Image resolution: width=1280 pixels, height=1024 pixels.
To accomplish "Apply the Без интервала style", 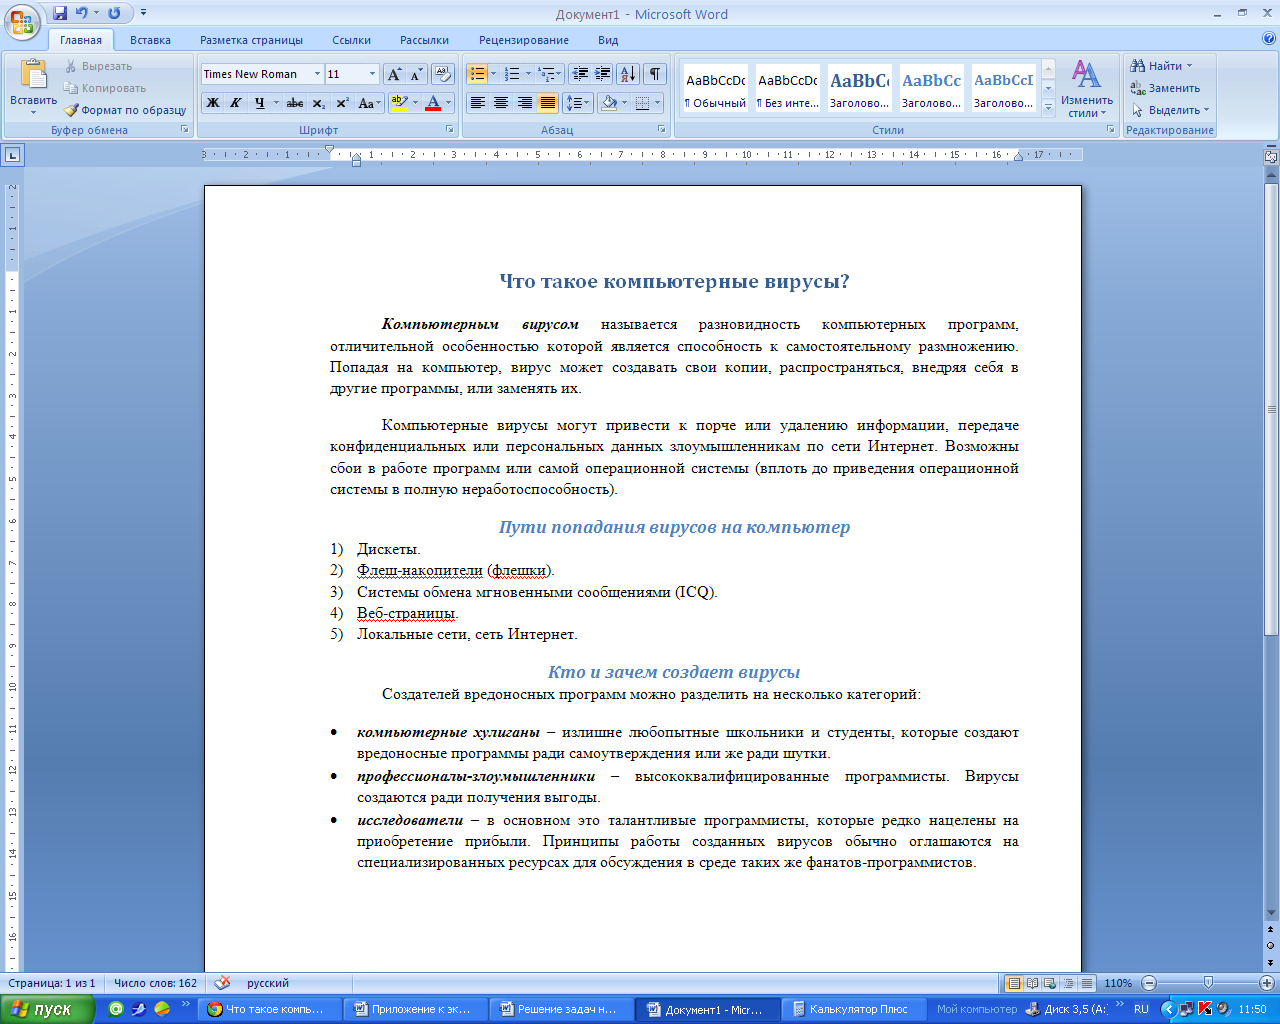I will (x=787, y=89).
